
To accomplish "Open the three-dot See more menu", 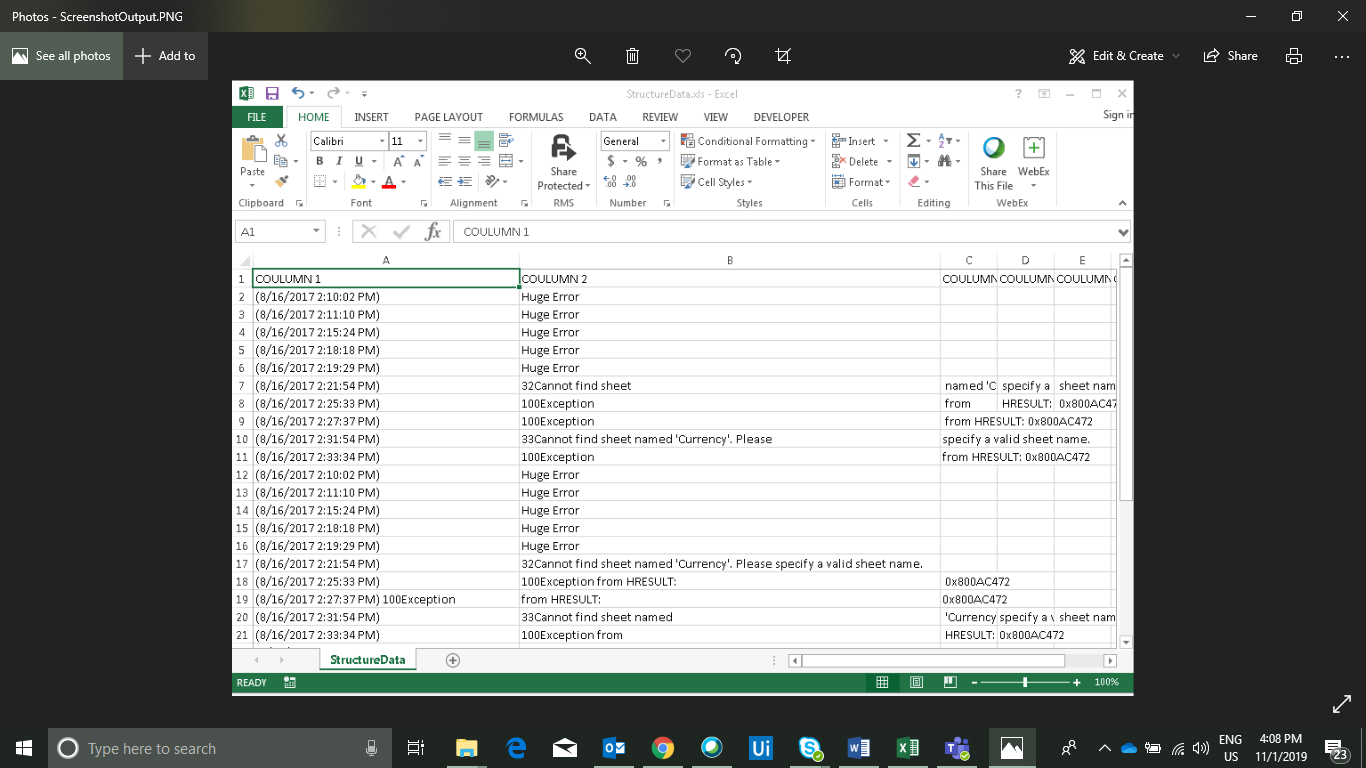I will (x=1342, y=56).
